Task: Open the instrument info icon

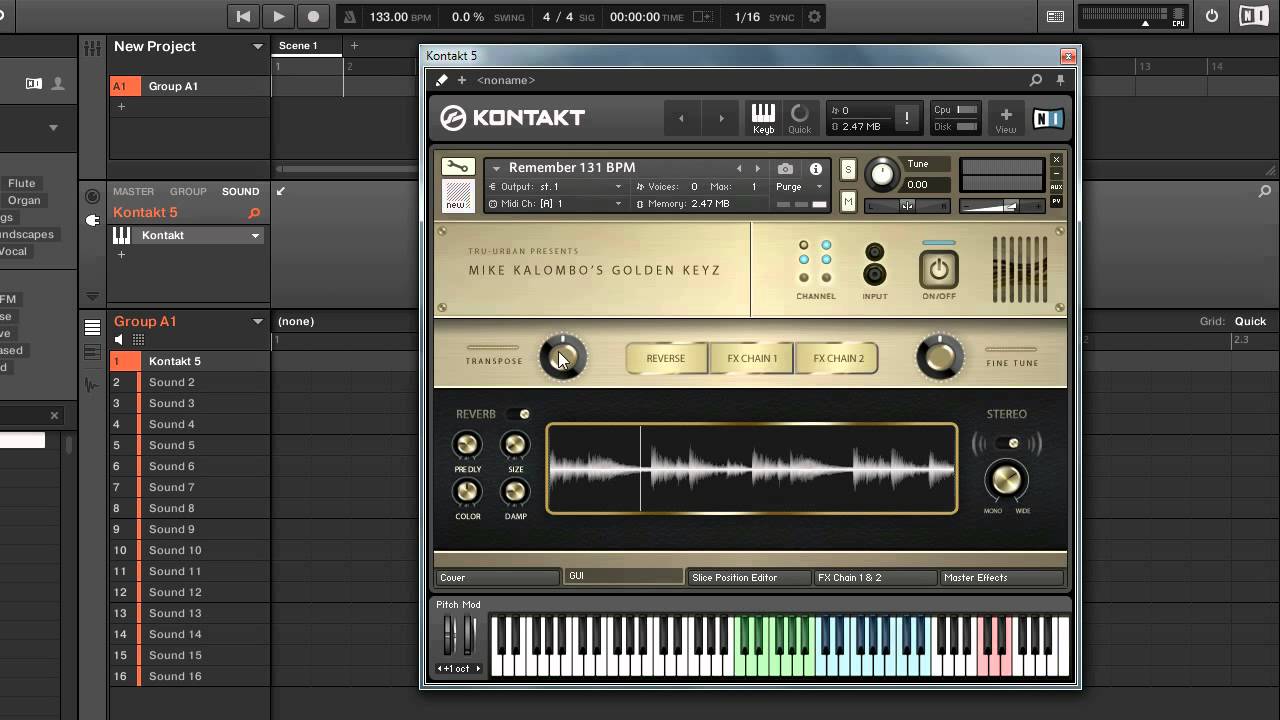Action: [x=816, y=169]
